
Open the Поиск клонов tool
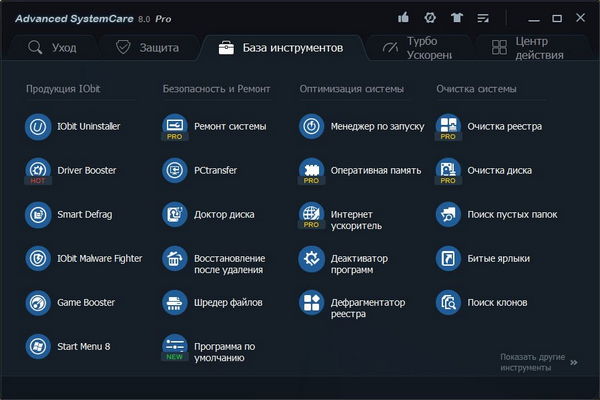pos(449,302)
